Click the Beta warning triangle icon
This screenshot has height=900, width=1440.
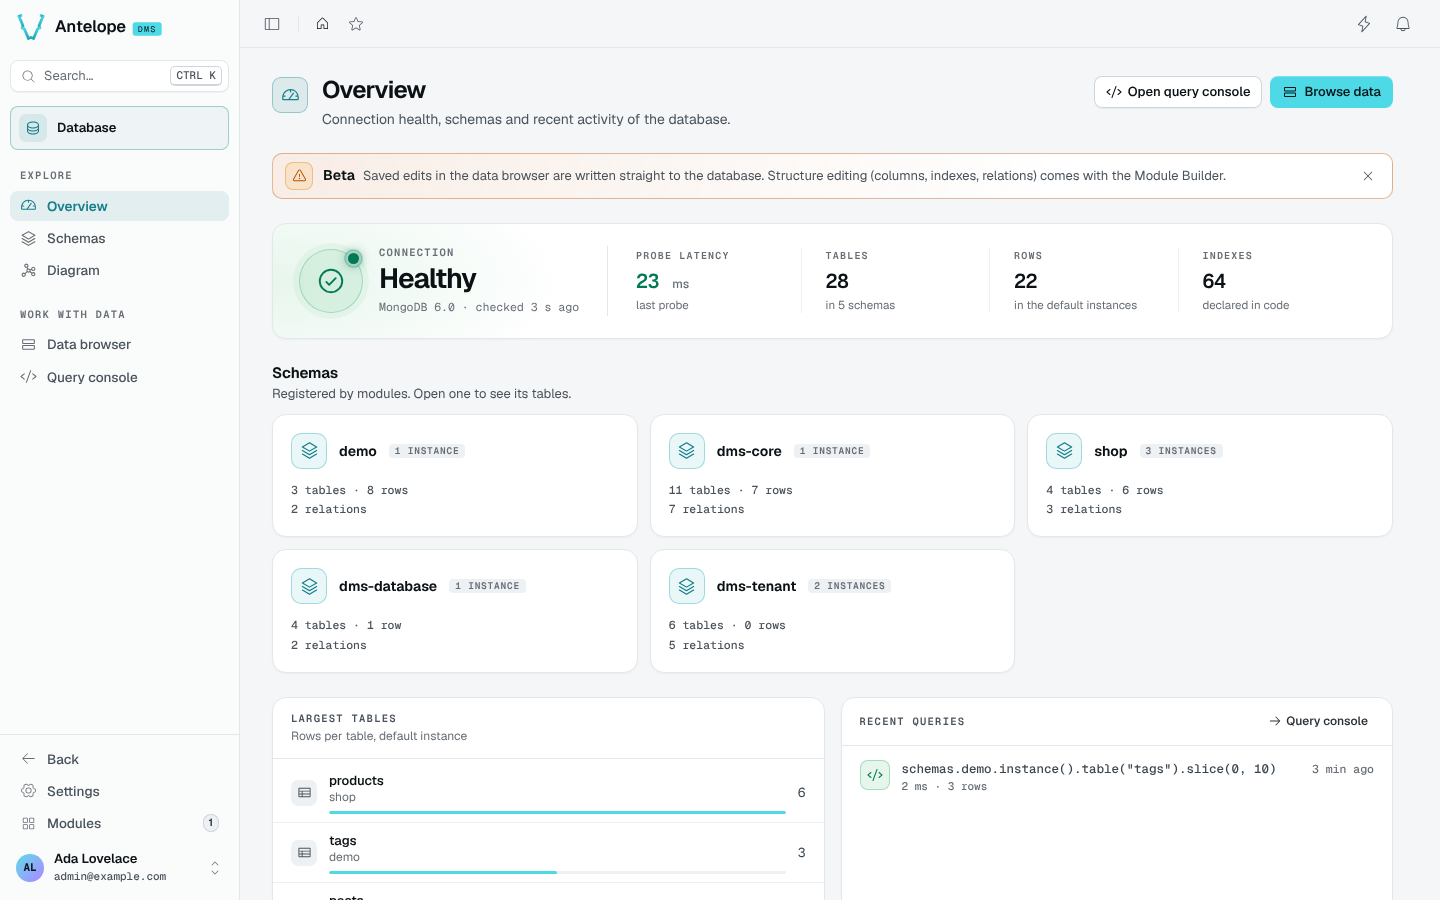tap(299, 176)
